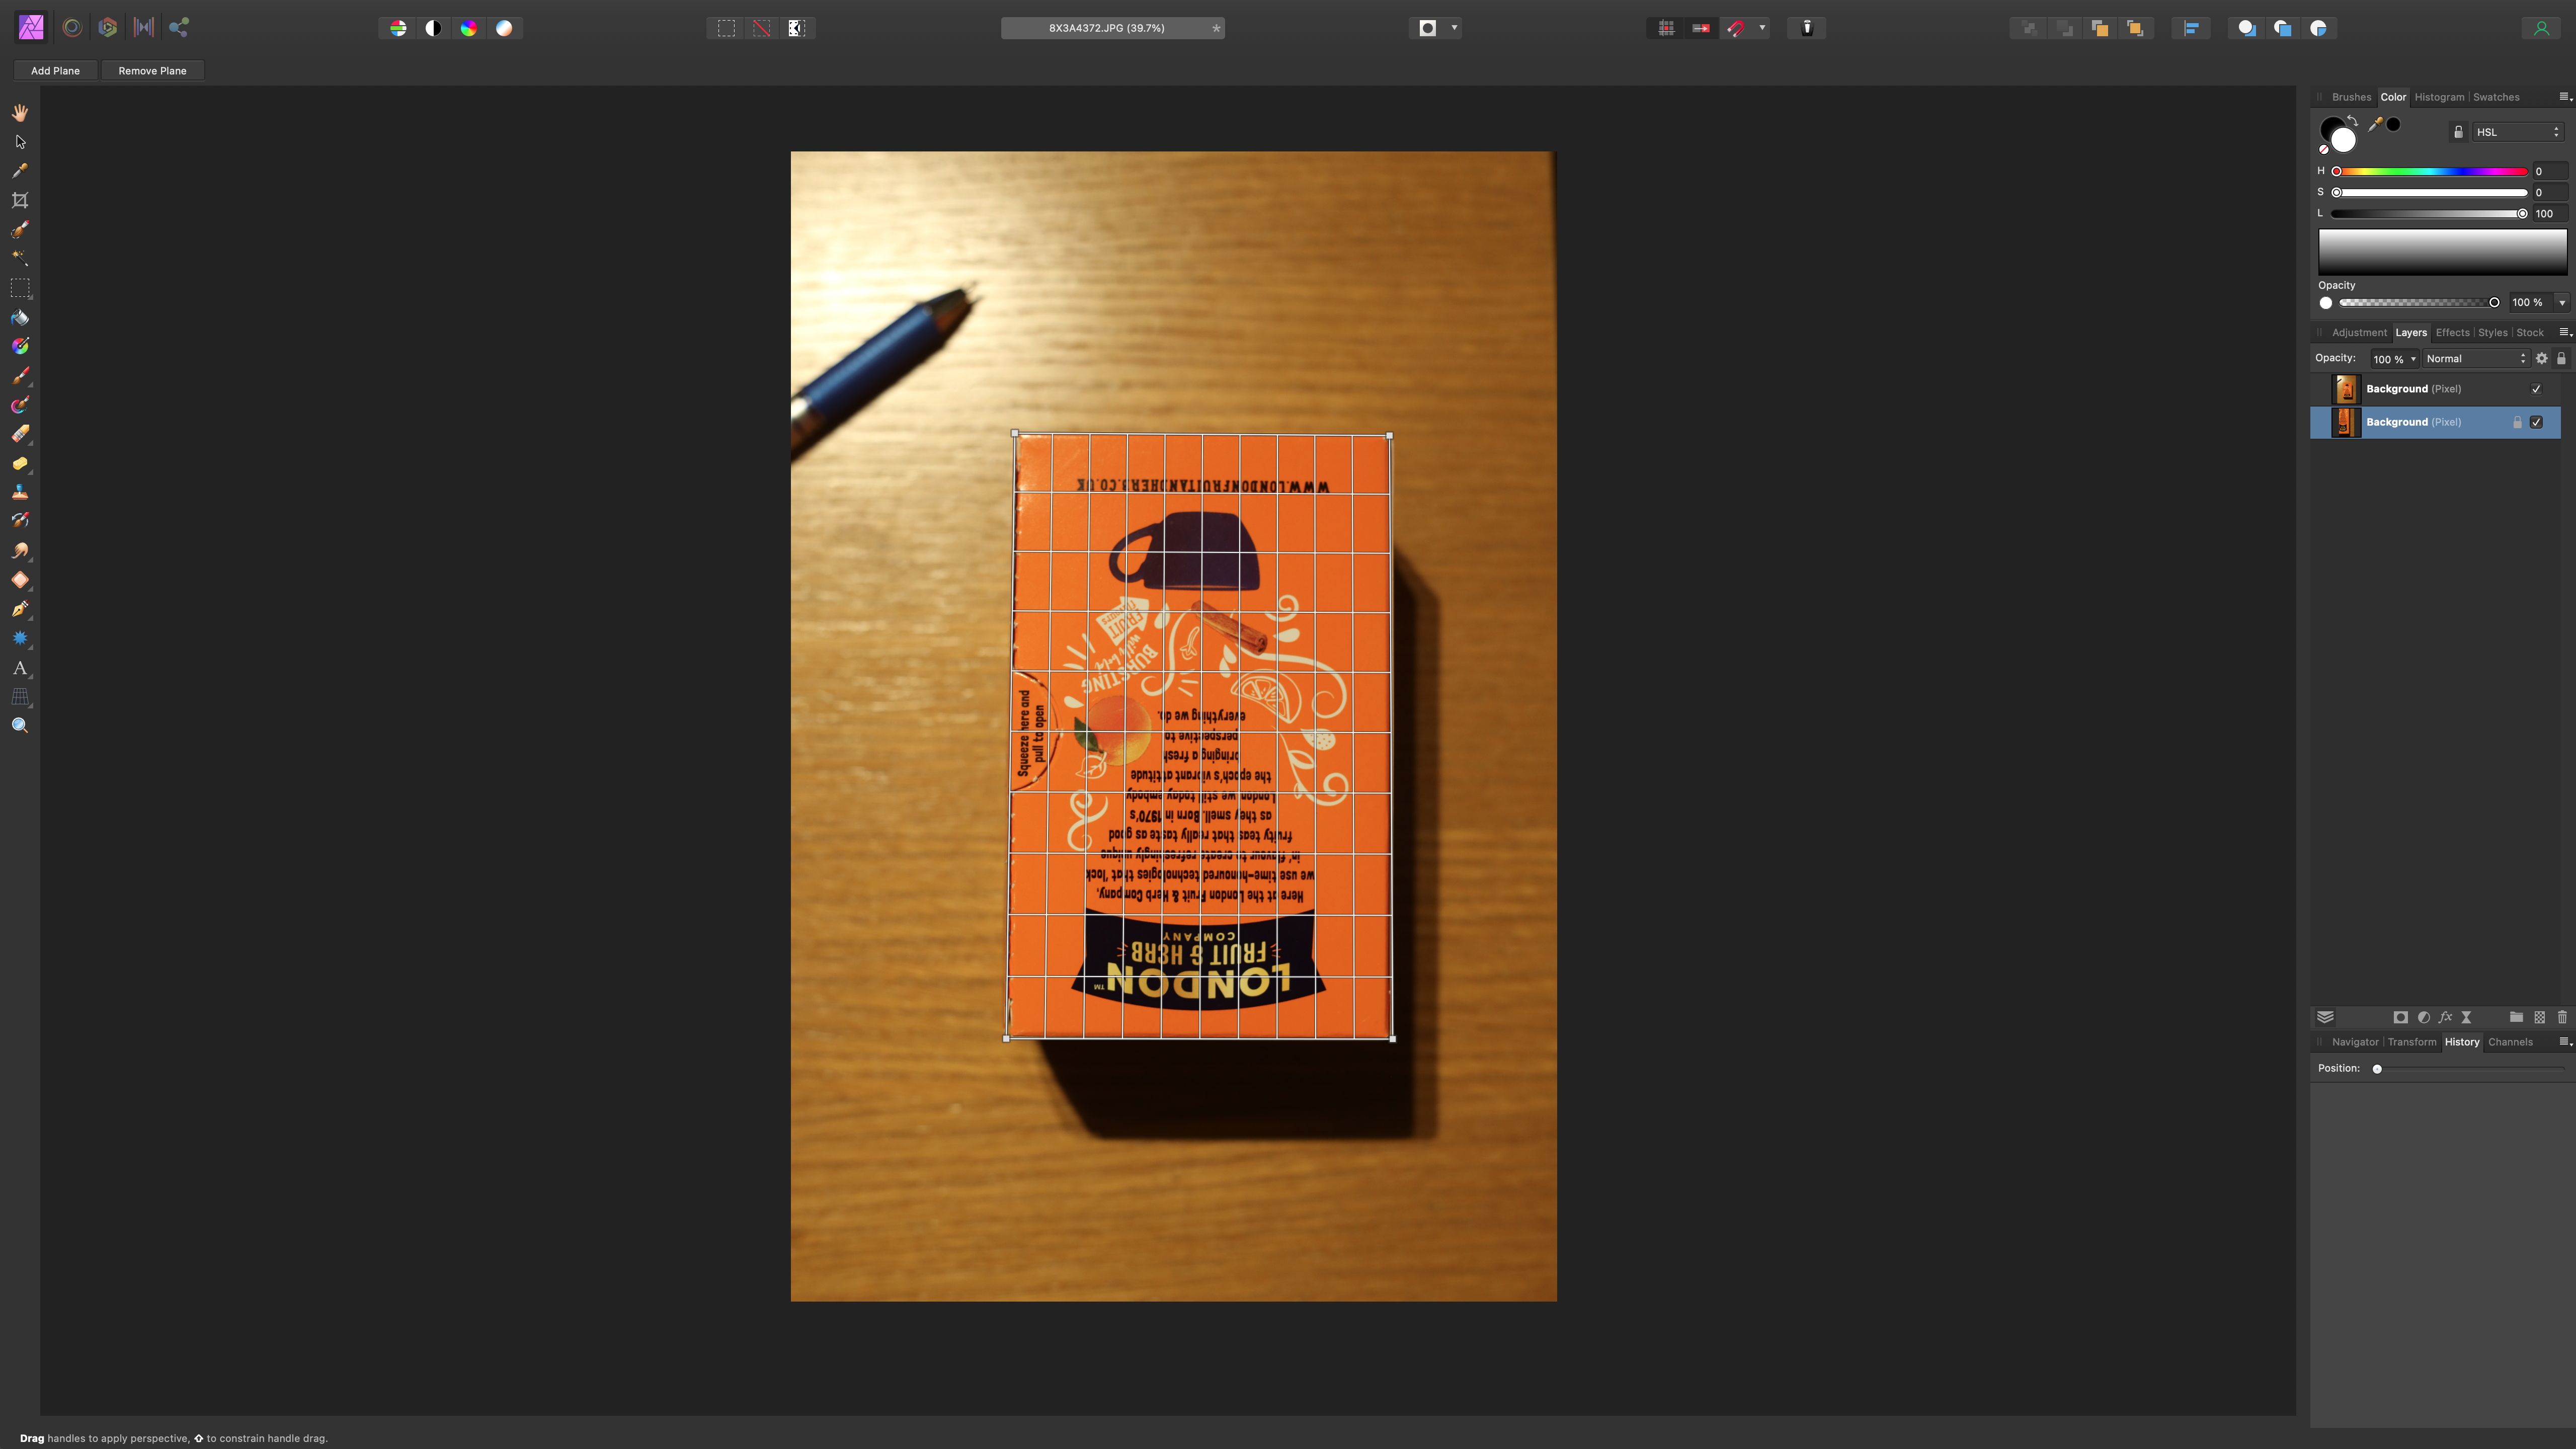2576x1449 pixels.
Task: Switch to Develop Persona
Action: tap(108, 28)
